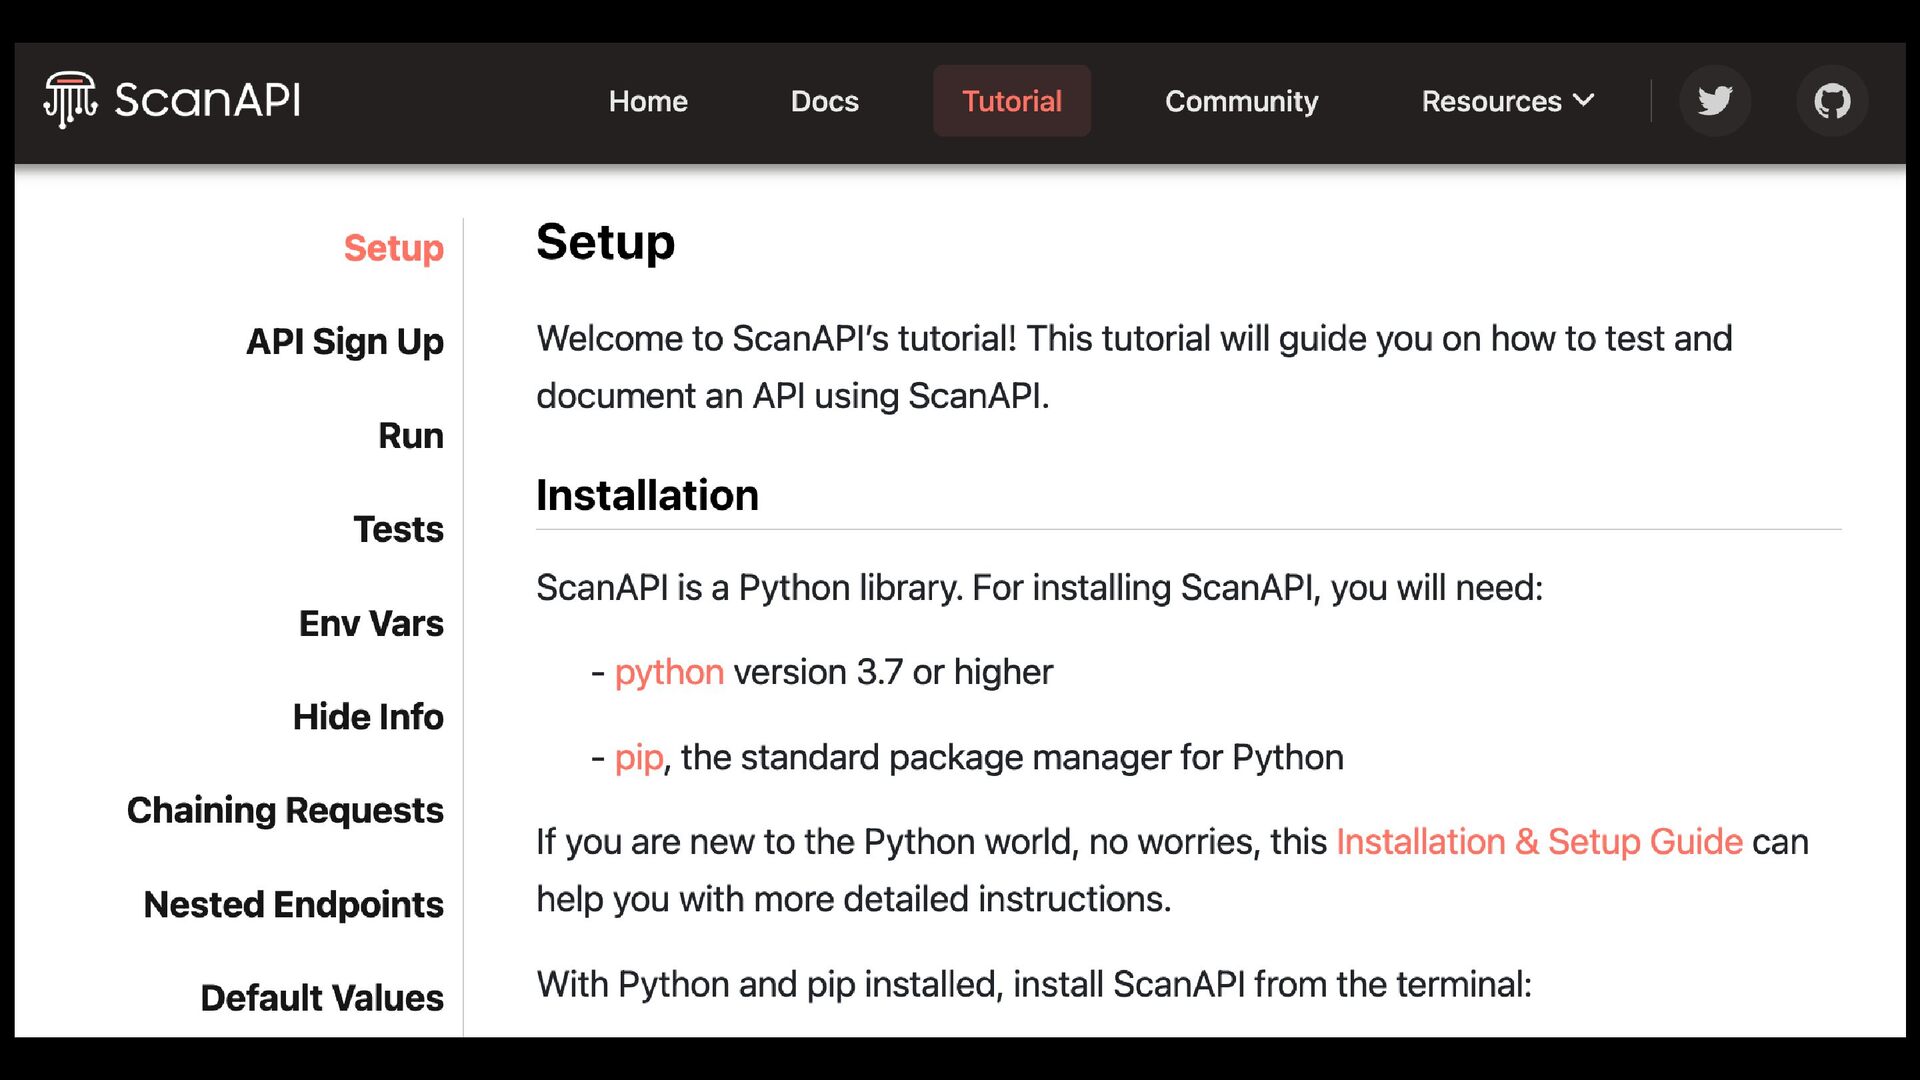Open the Twitter icon link

pos(1714,101)
